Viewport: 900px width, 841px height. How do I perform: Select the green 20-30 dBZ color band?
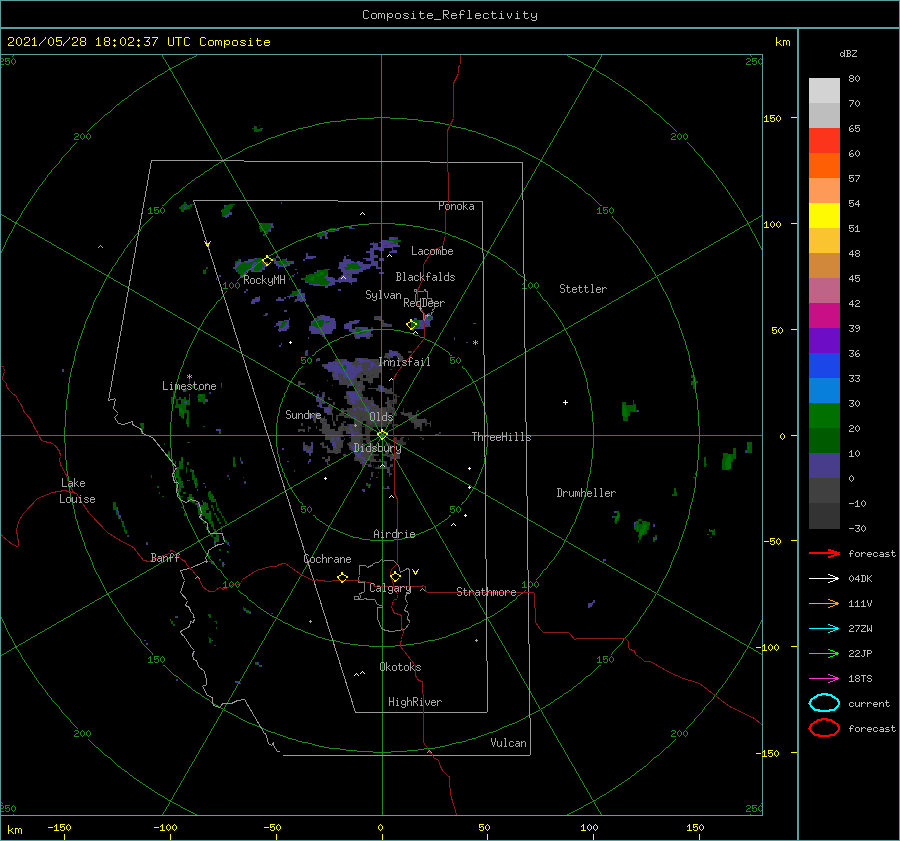824,416
